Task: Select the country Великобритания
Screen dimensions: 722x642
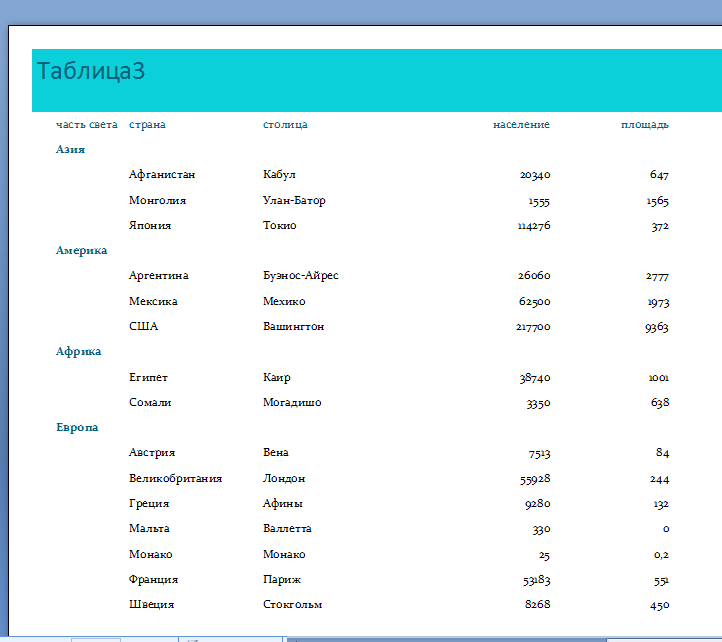Action: [175, 479]
